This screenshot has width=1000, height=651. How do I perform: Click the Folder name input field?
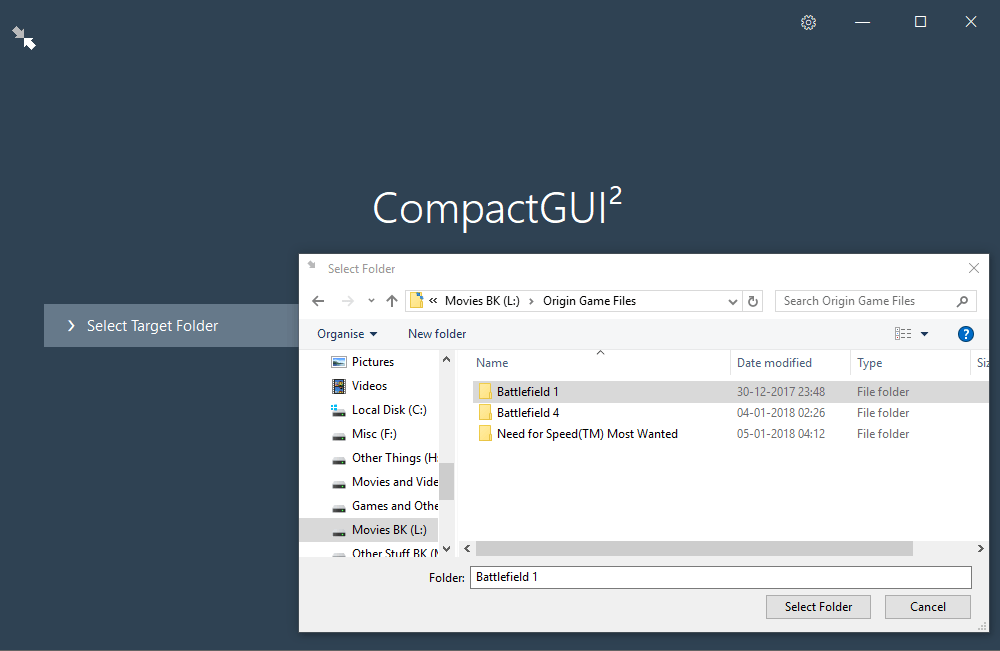tap(721, 578)
